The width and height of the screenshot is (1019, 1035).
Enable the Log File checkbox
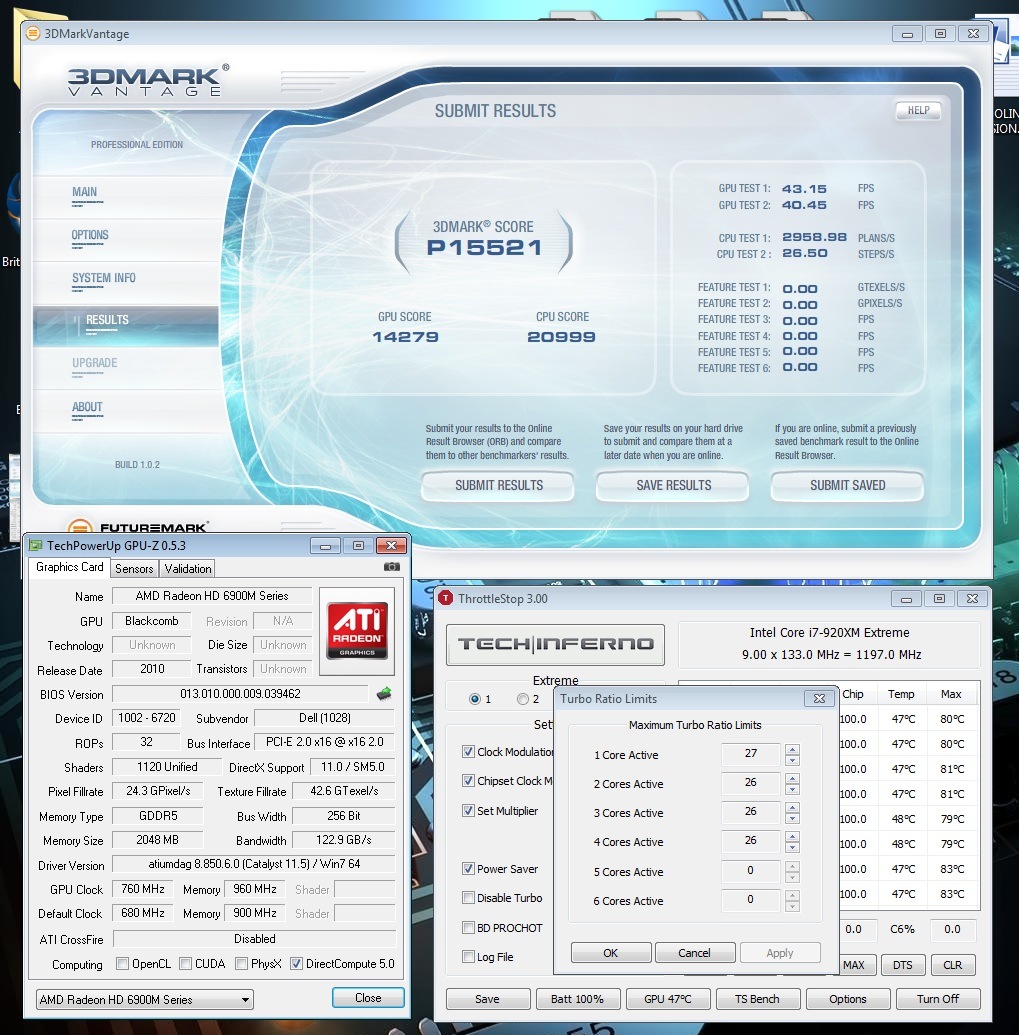coord(468,956)
